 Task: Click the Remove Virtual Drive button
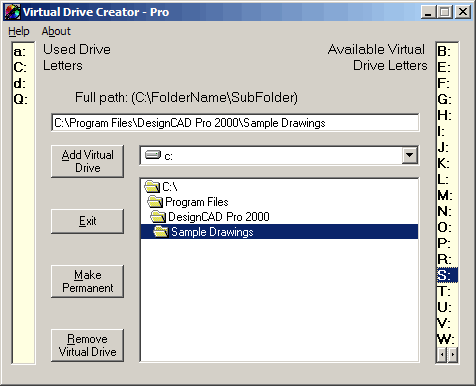(87, 345)
